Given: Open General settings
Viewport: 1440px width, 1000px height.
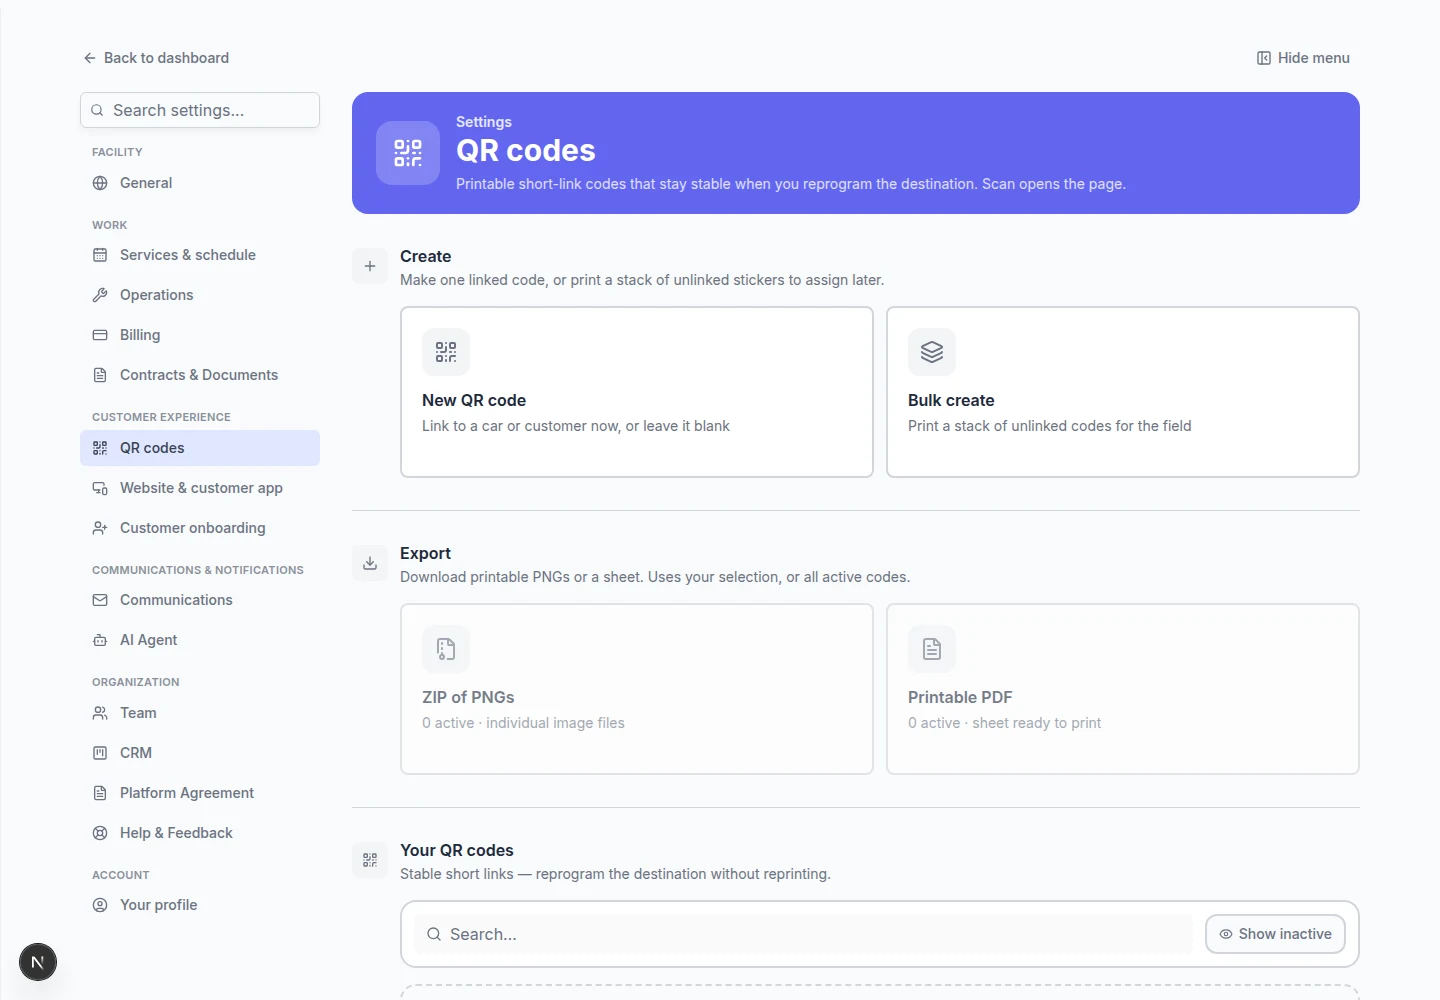Looking at the screenshot, I should click(x=200, y=183).
